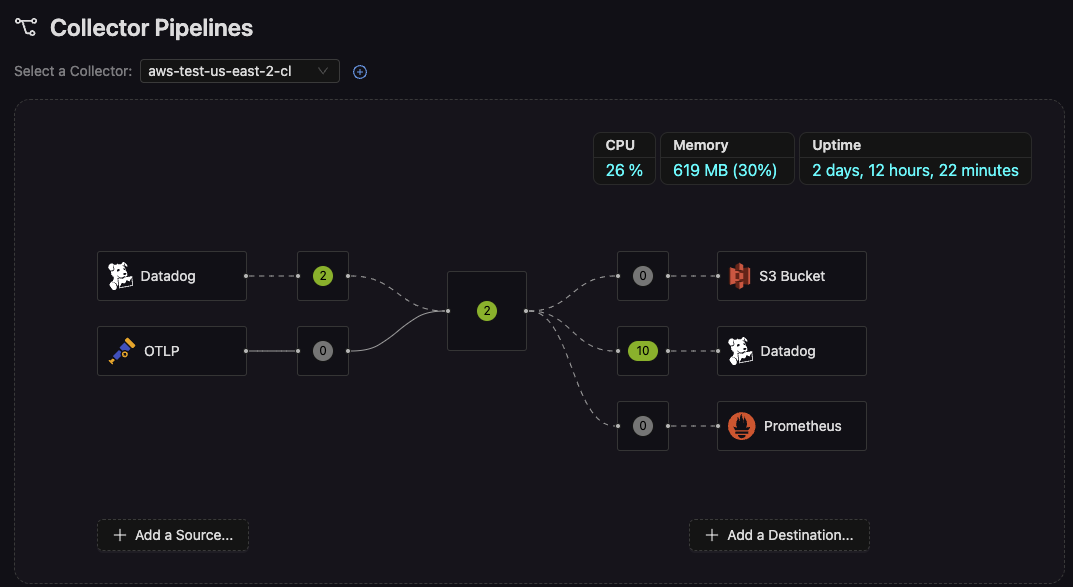Screen dimensions: 1073x587
Task: Click the Datadog source dog icon
Action: pyautogui.click(x=121, y=276)
